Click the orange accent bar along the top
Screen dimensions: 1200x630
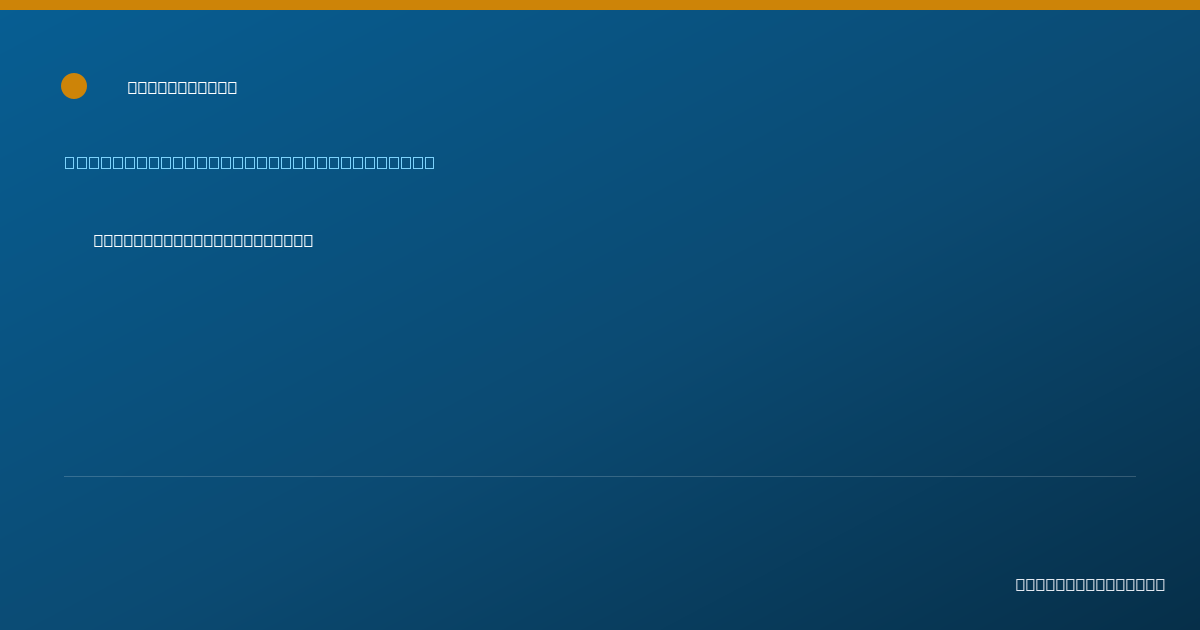click(600, 5)
